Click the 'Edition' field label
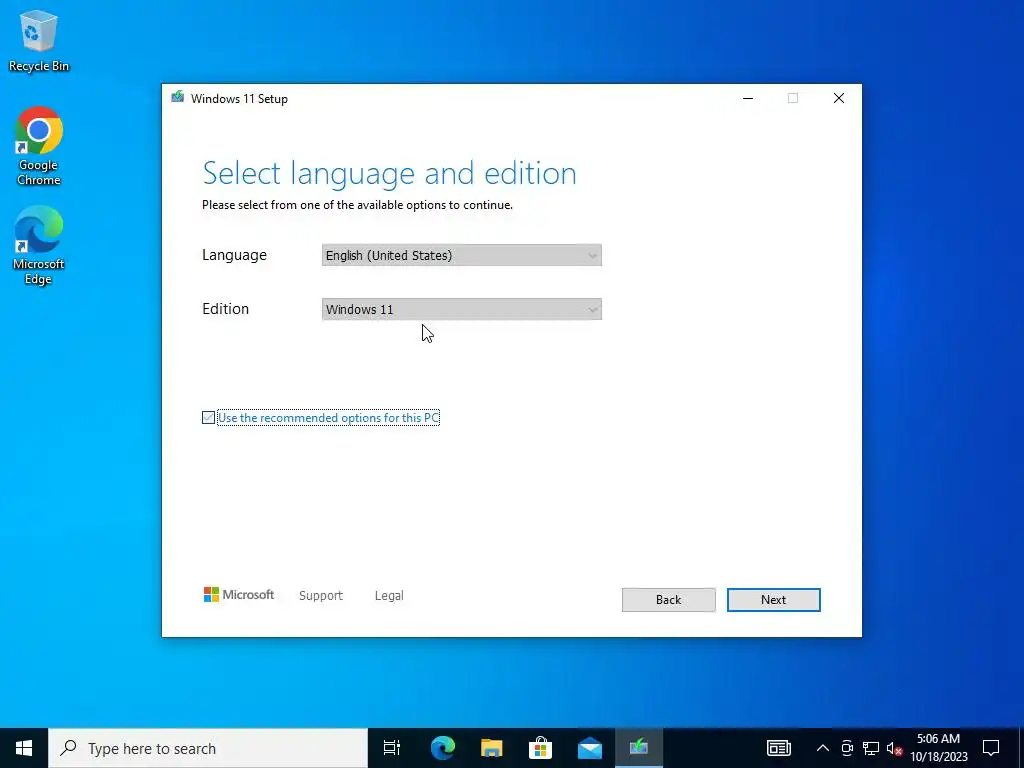This screenshot has width=1024, height=768. (x=225, y=309)
